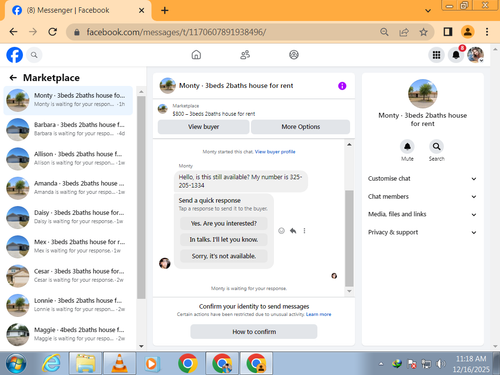Open Barbara conversation in the list

[x=68, y=129]
